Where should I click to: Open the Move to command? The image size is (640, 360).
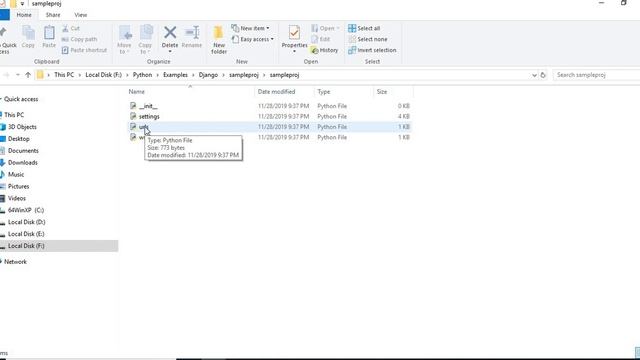(x=124, y=40)
